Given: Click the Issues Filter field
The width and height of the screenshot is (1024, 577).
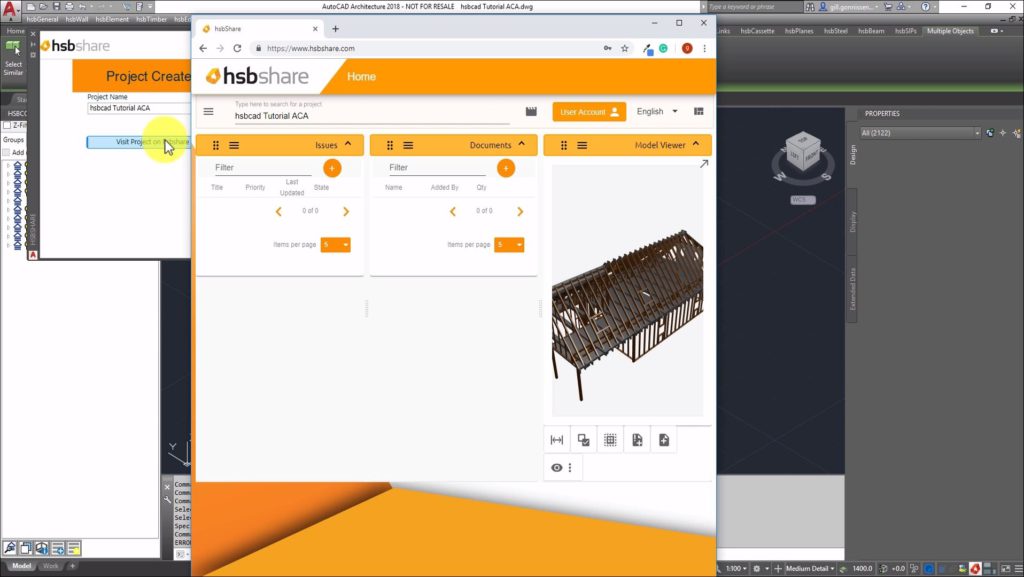Looking at the screenshot, I should point(264,168).
